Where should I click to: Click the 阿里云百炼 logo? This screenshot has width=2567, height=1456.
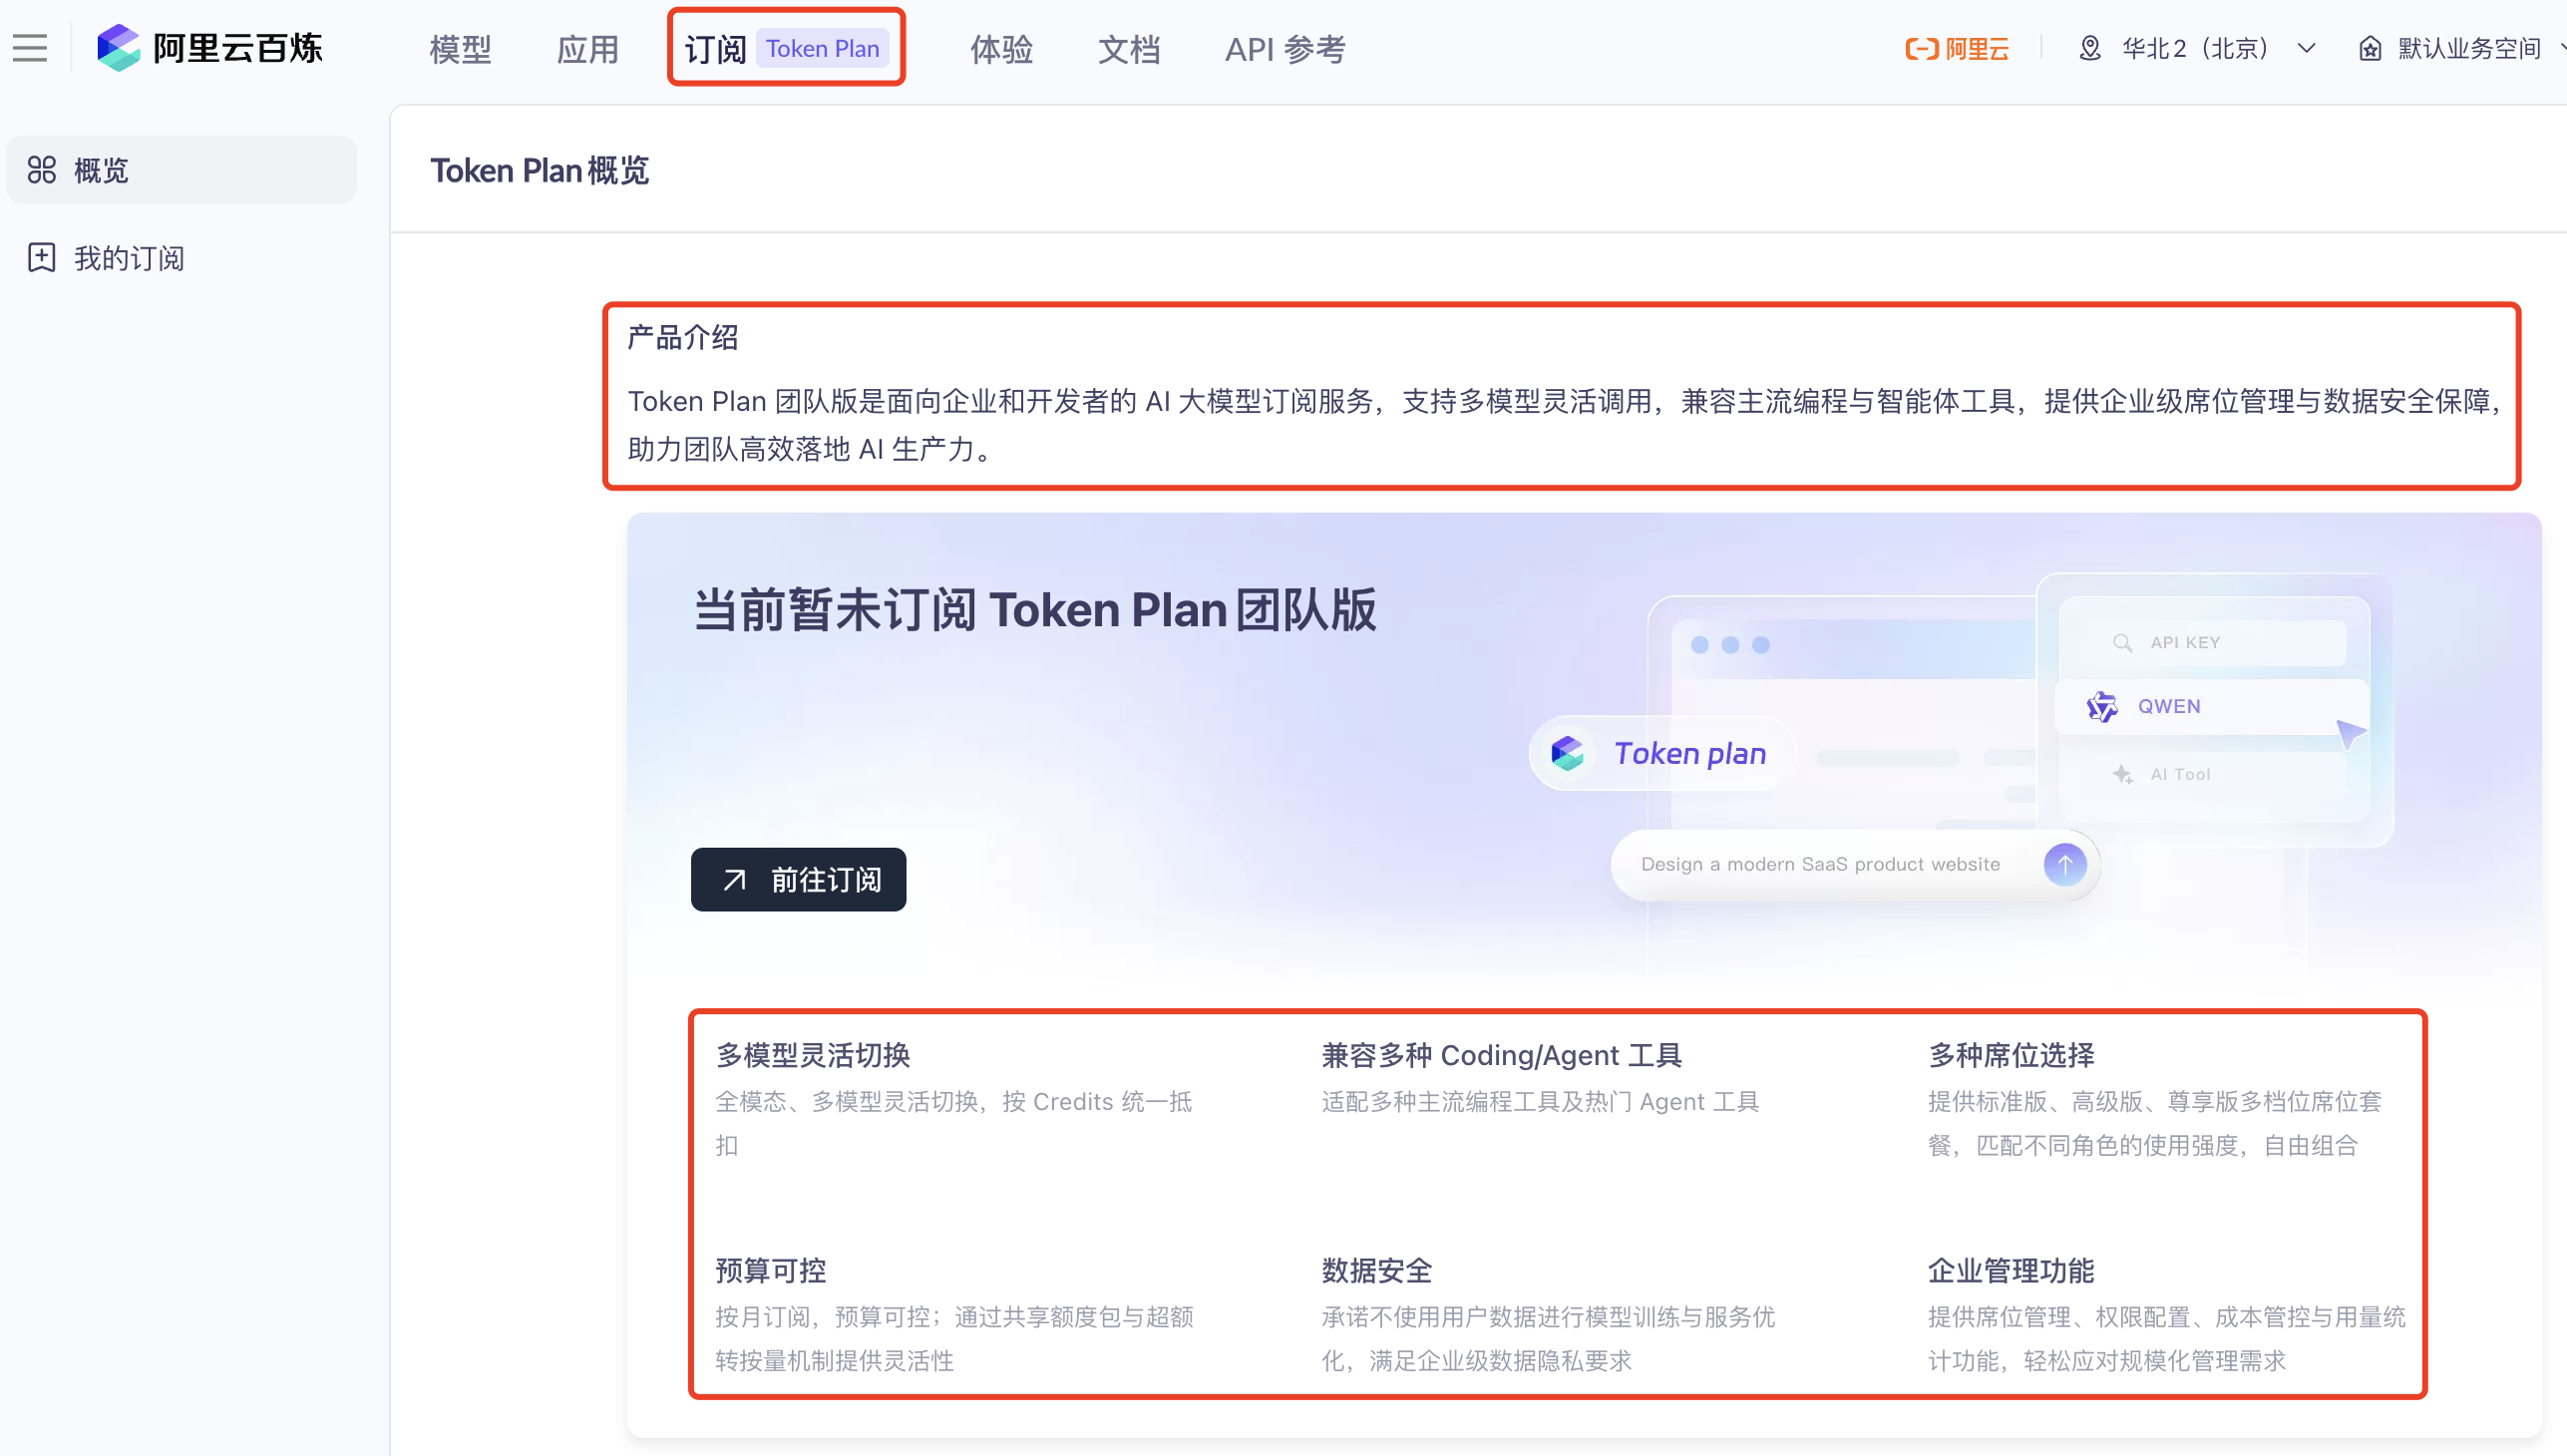point(210,47)
